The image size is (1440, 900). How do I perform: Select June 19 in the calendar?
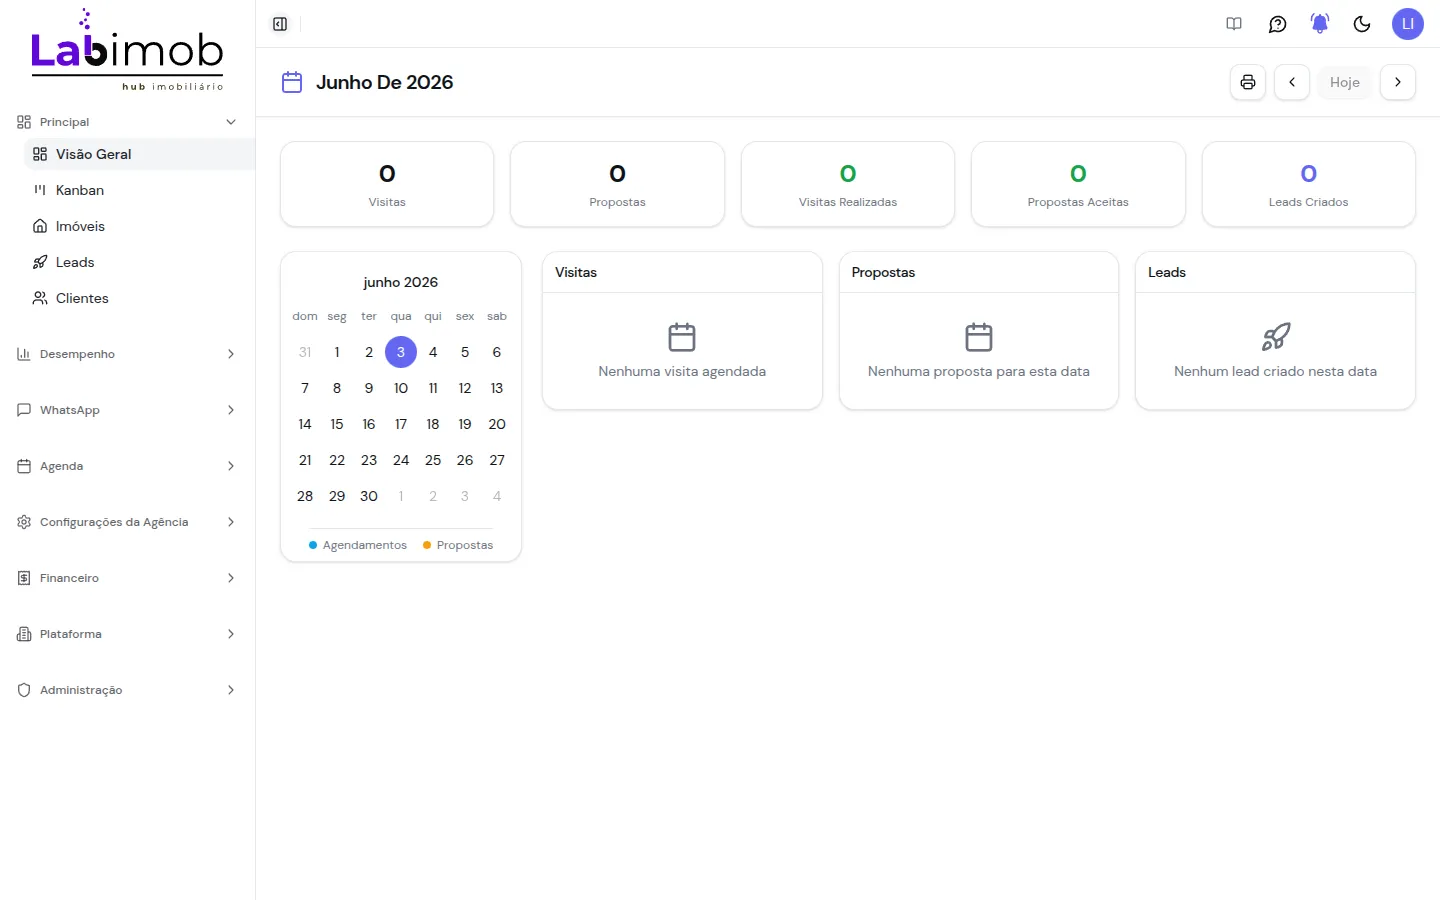coord(465,424)
